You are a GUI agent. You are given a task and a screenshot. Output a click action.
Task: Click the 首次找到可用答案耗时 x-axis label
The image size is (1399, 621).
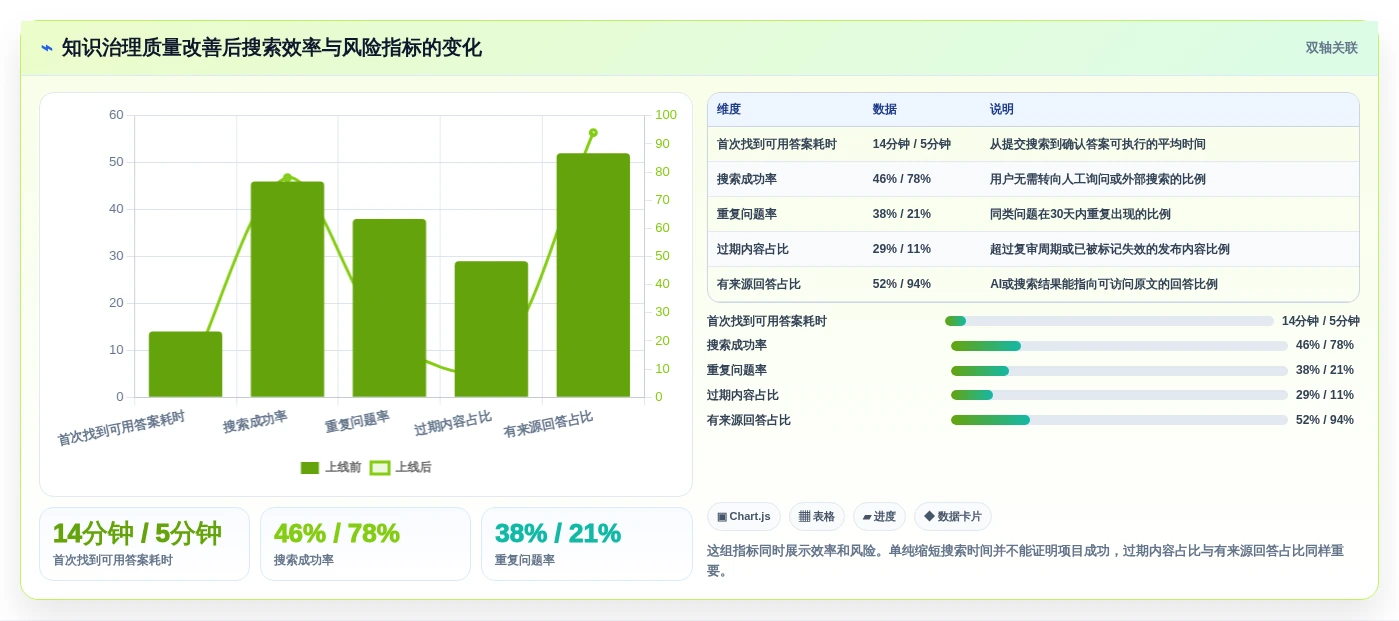tap(121, 427)
